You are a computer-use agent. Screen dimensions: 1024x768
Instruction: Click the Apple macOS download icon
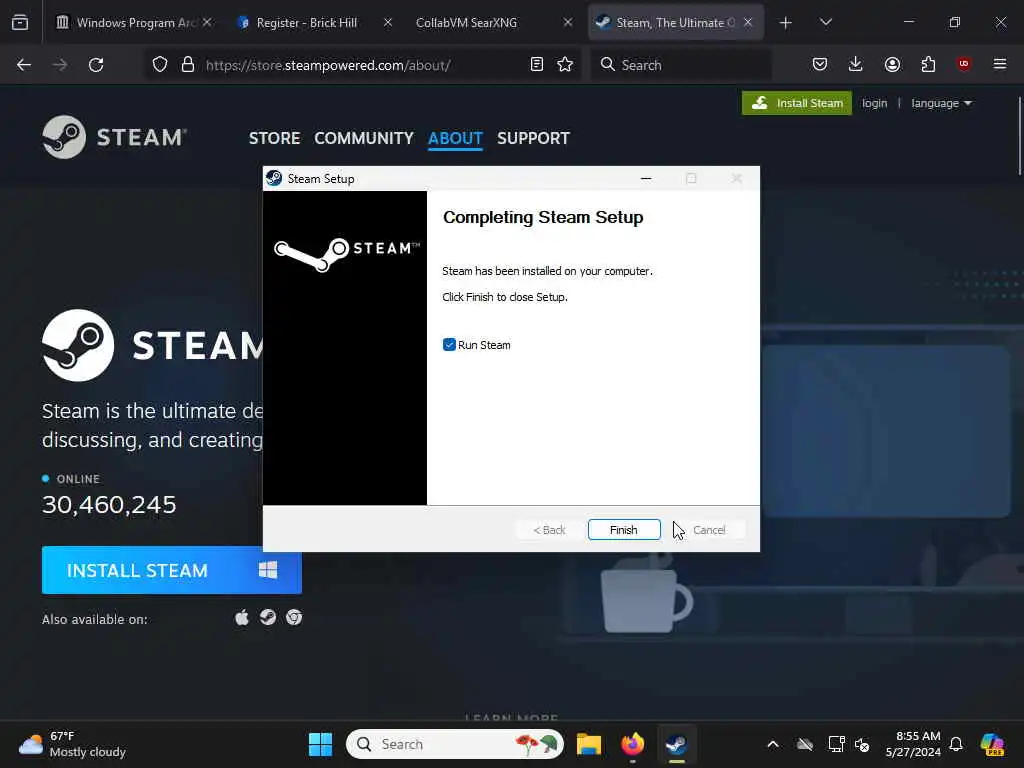pyautogui.click(x=242, y=618)
